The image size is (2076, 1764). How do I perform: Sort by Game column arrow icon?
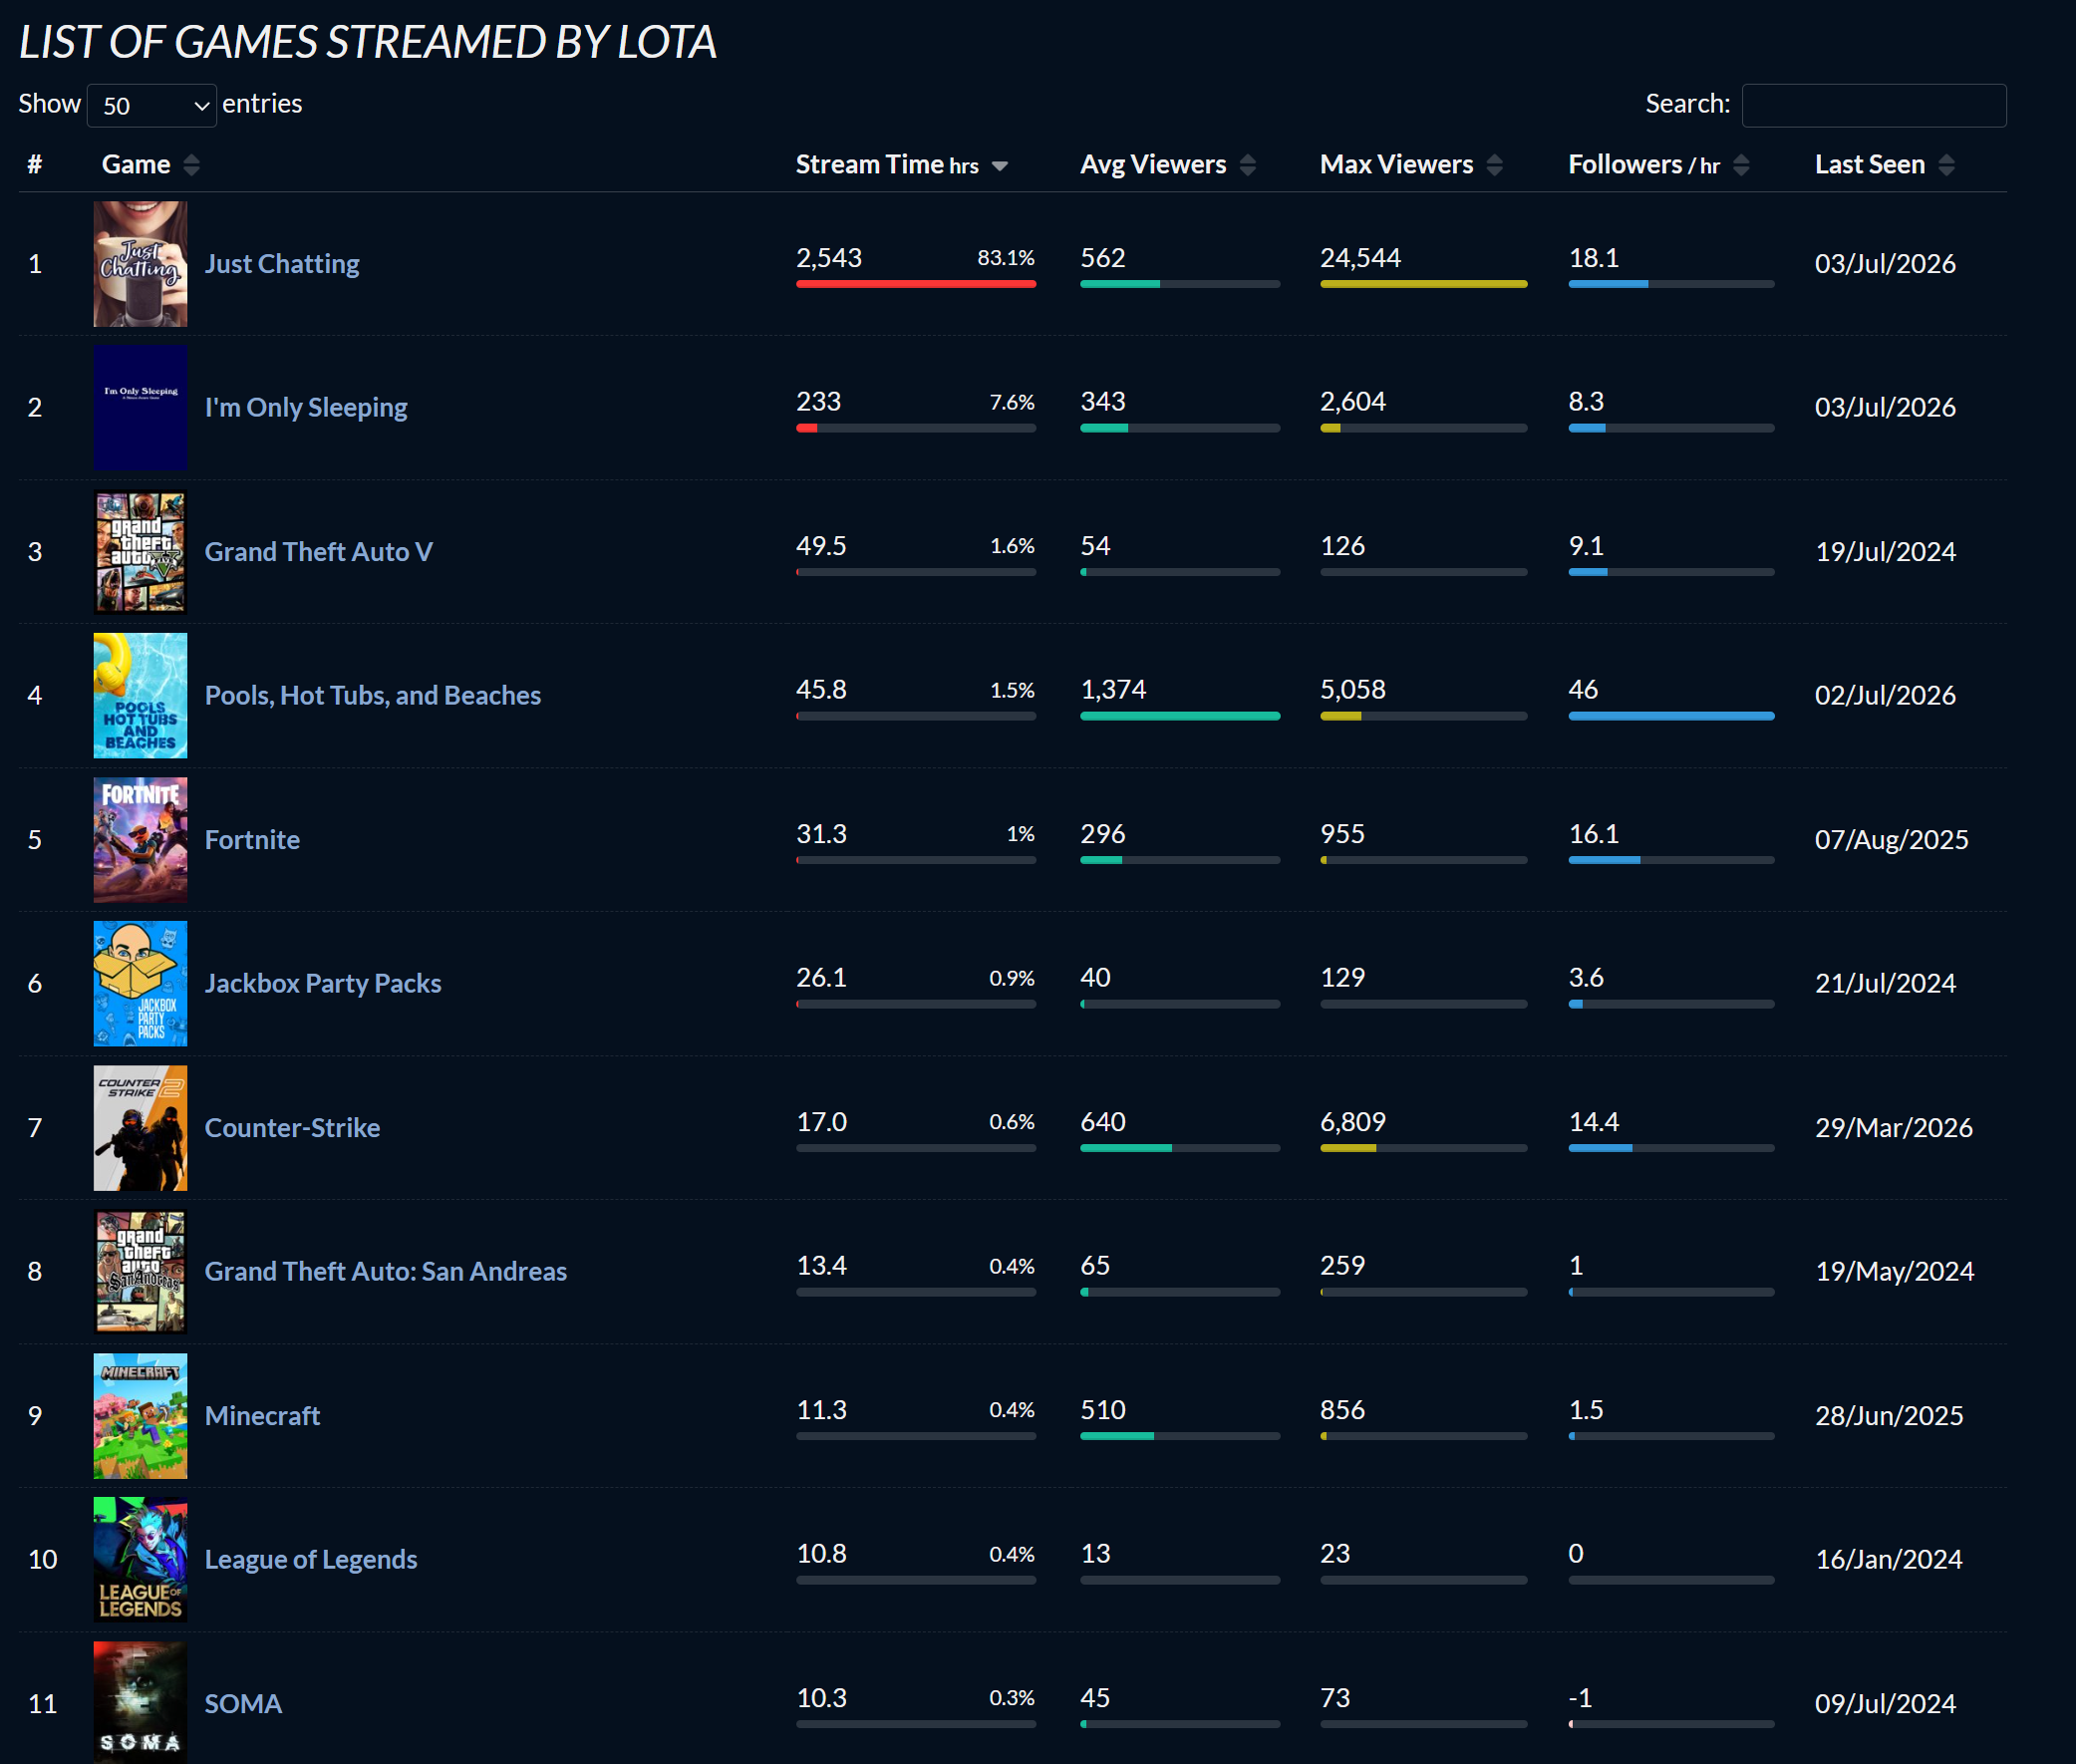191,165
